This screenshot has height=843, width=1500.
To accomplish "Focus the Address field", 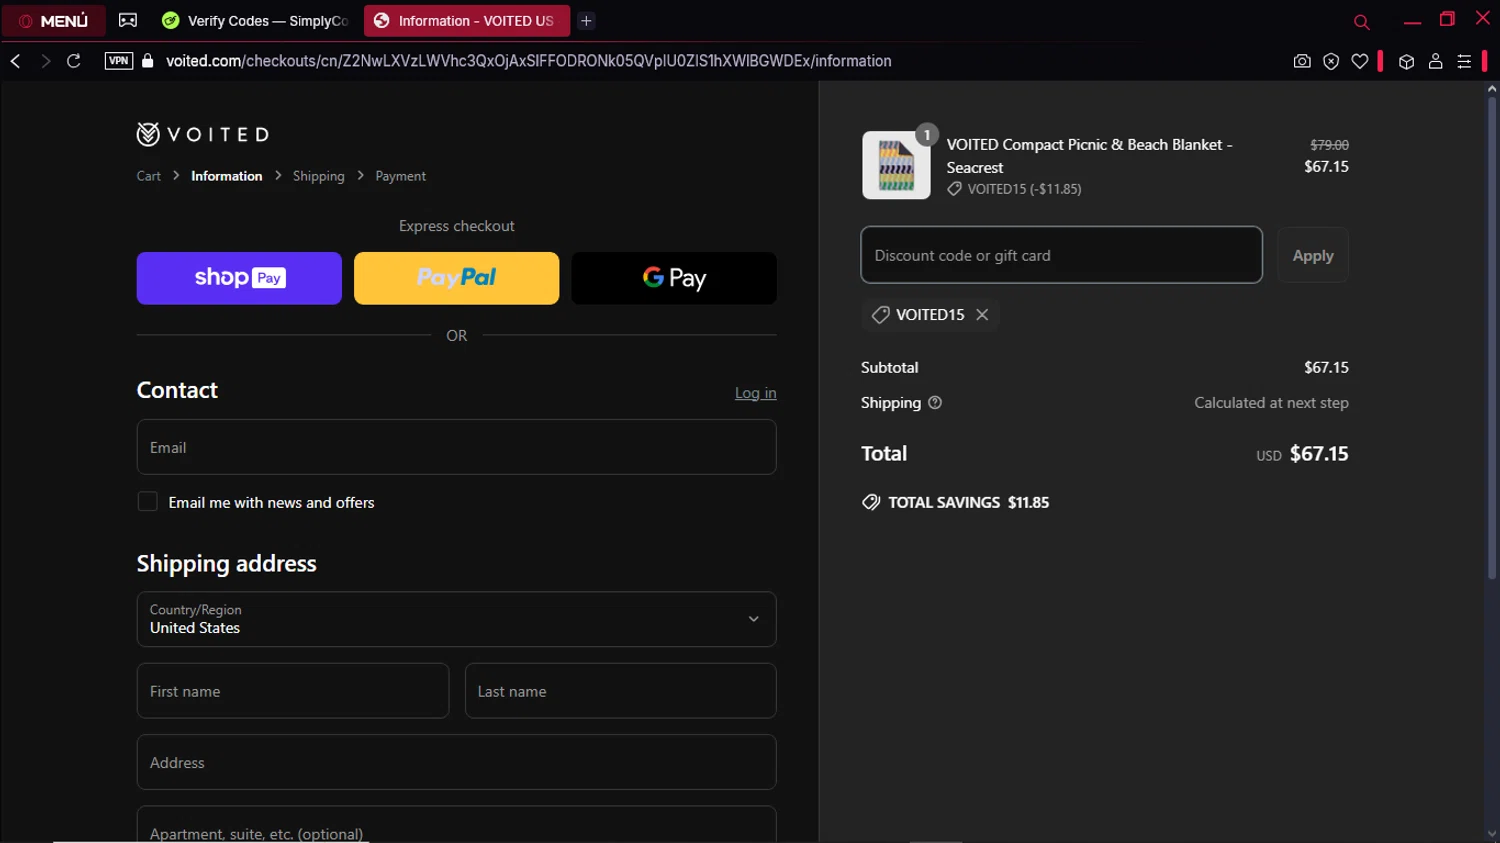I will pyautogui.click(x=456, y=762).
